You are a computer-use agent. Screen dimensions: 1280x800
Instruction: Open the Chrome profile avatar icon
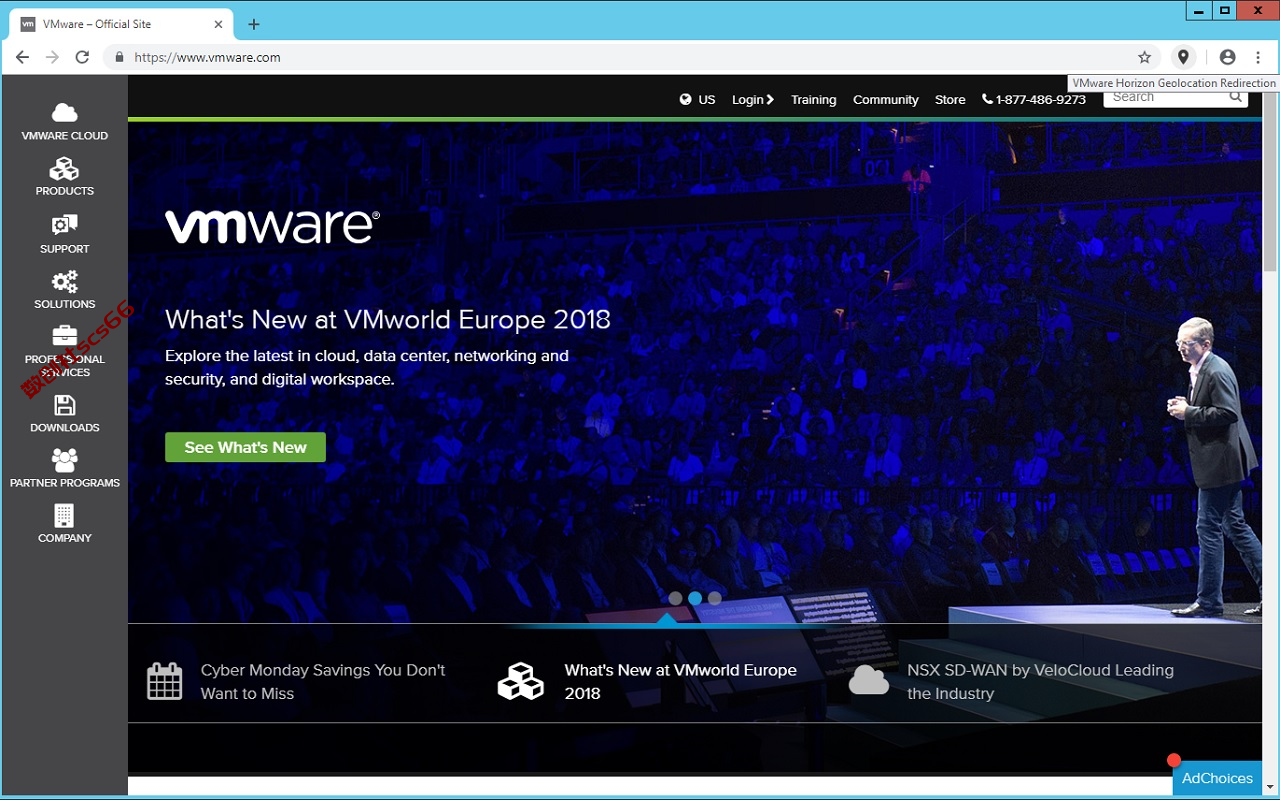(1228, 57)
